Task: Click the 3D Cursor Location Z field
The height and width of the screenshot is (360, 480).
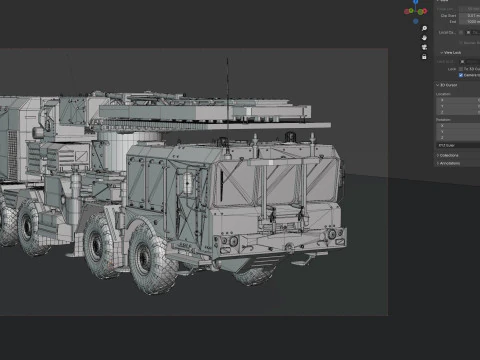Action: pos(458,112)
